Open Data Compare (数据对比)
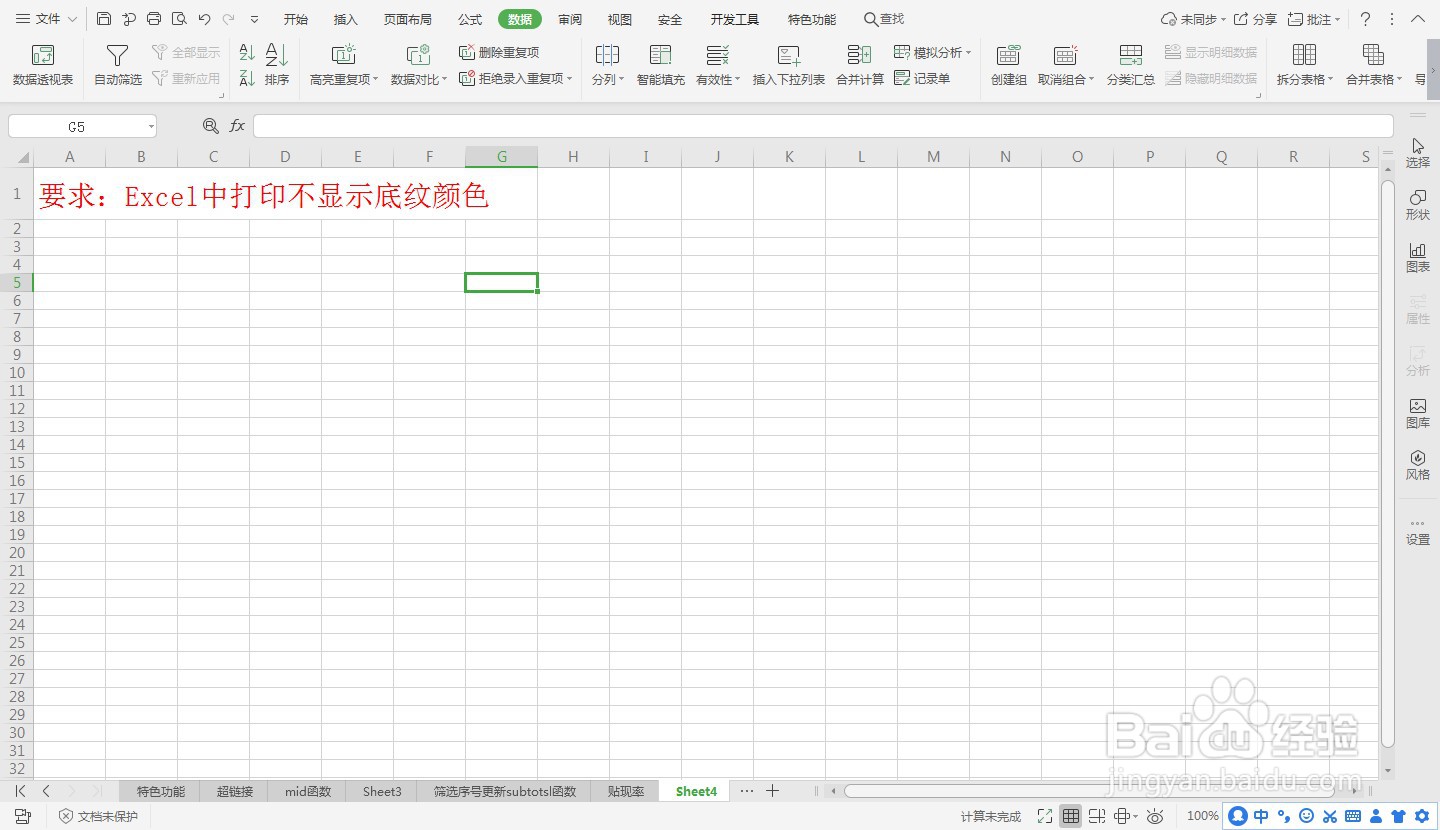1440x830 pixels. tap(418, 65)
